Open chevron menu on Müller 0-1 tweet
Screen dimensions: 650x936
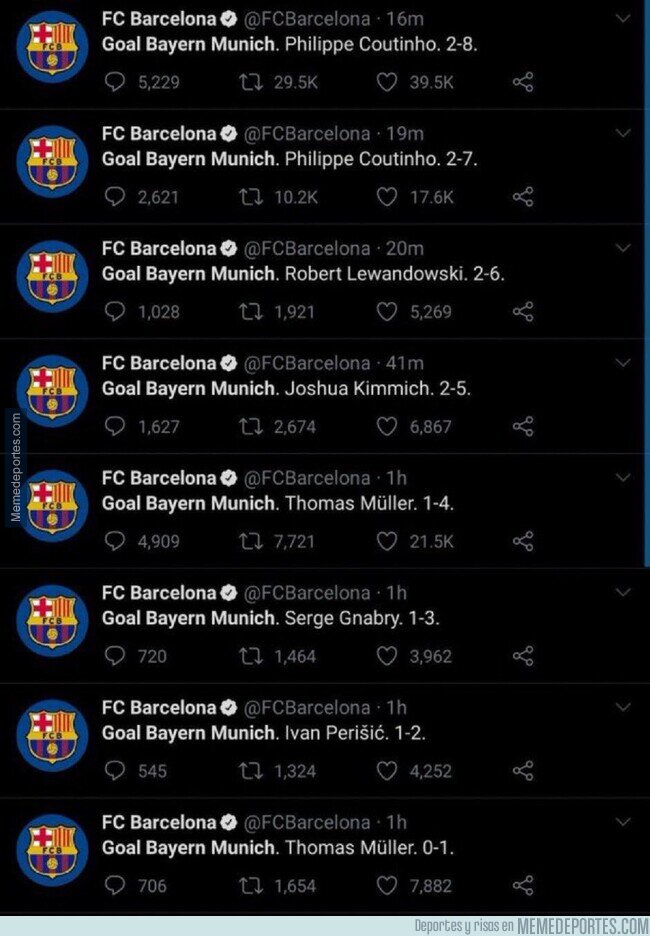(623, 823)
